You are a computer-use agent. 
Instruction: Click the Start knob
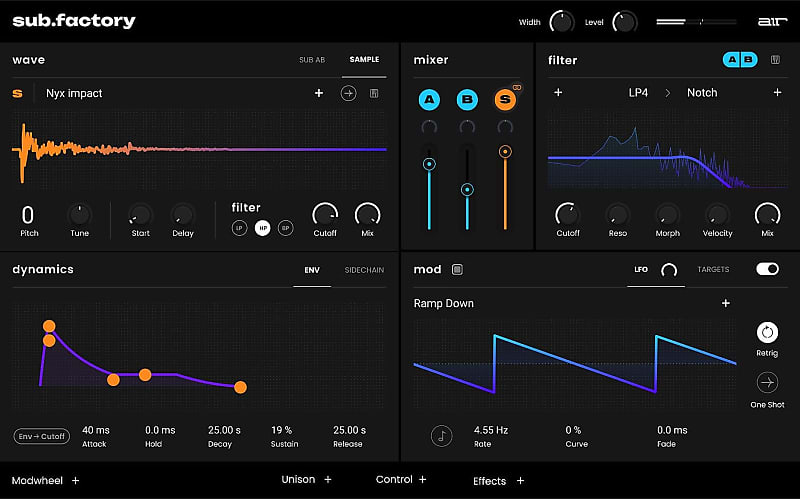(140, 214)
